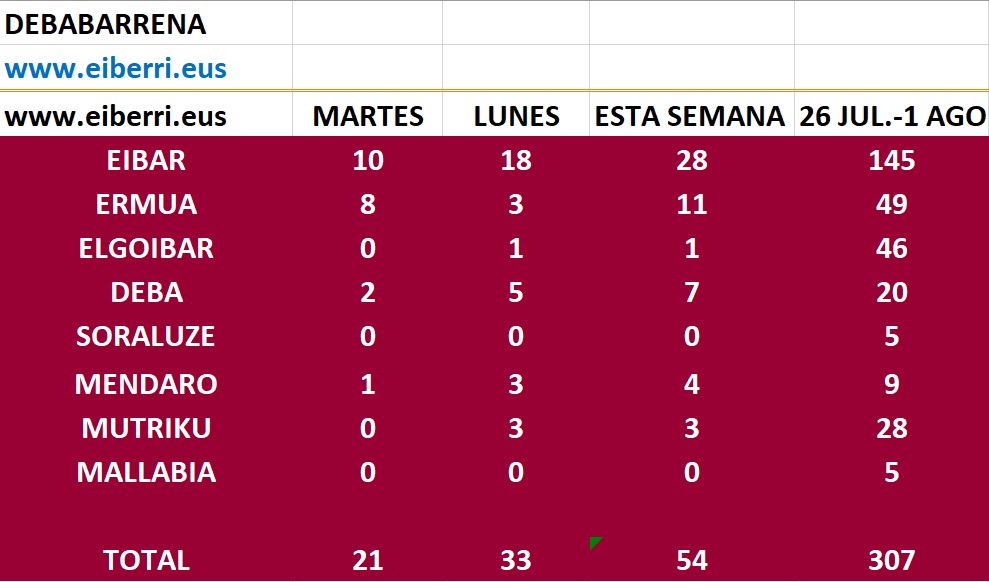Click EIBAR's weekly total of 145

pos(892,160)
